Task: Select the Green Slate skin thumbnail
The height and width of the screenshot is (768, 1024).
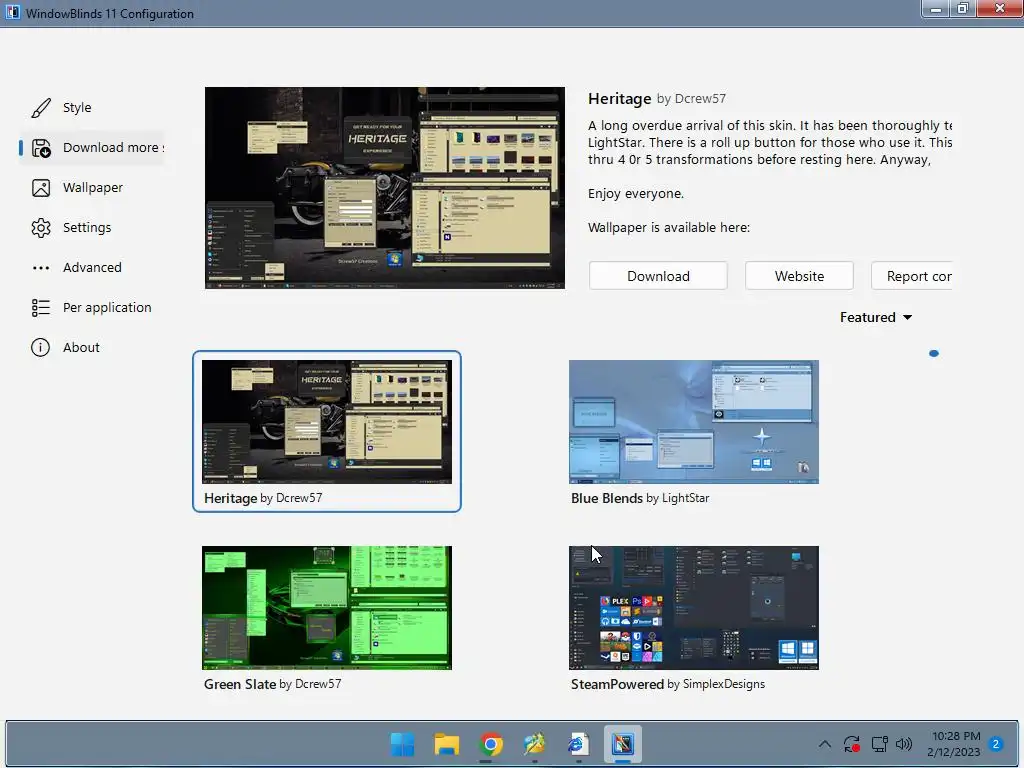Action: [327, 608]
